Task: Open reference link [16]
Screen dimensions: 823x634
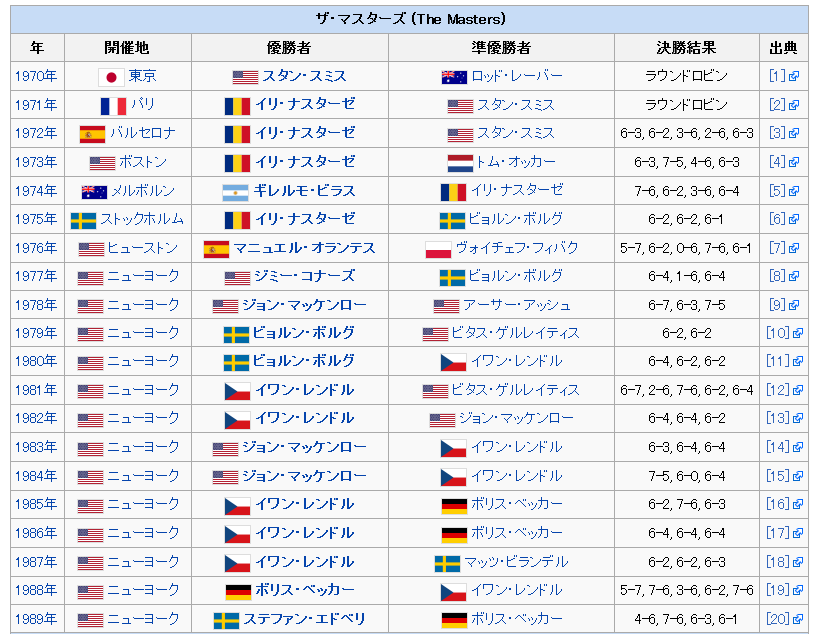Action: tap(778, 505)
